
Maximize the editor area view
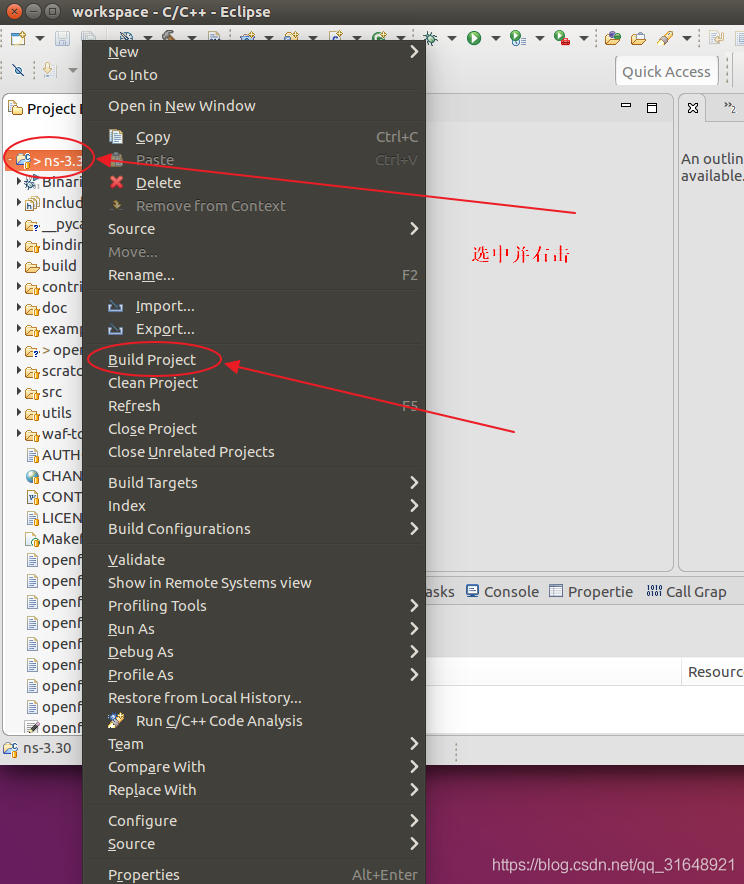652,108
